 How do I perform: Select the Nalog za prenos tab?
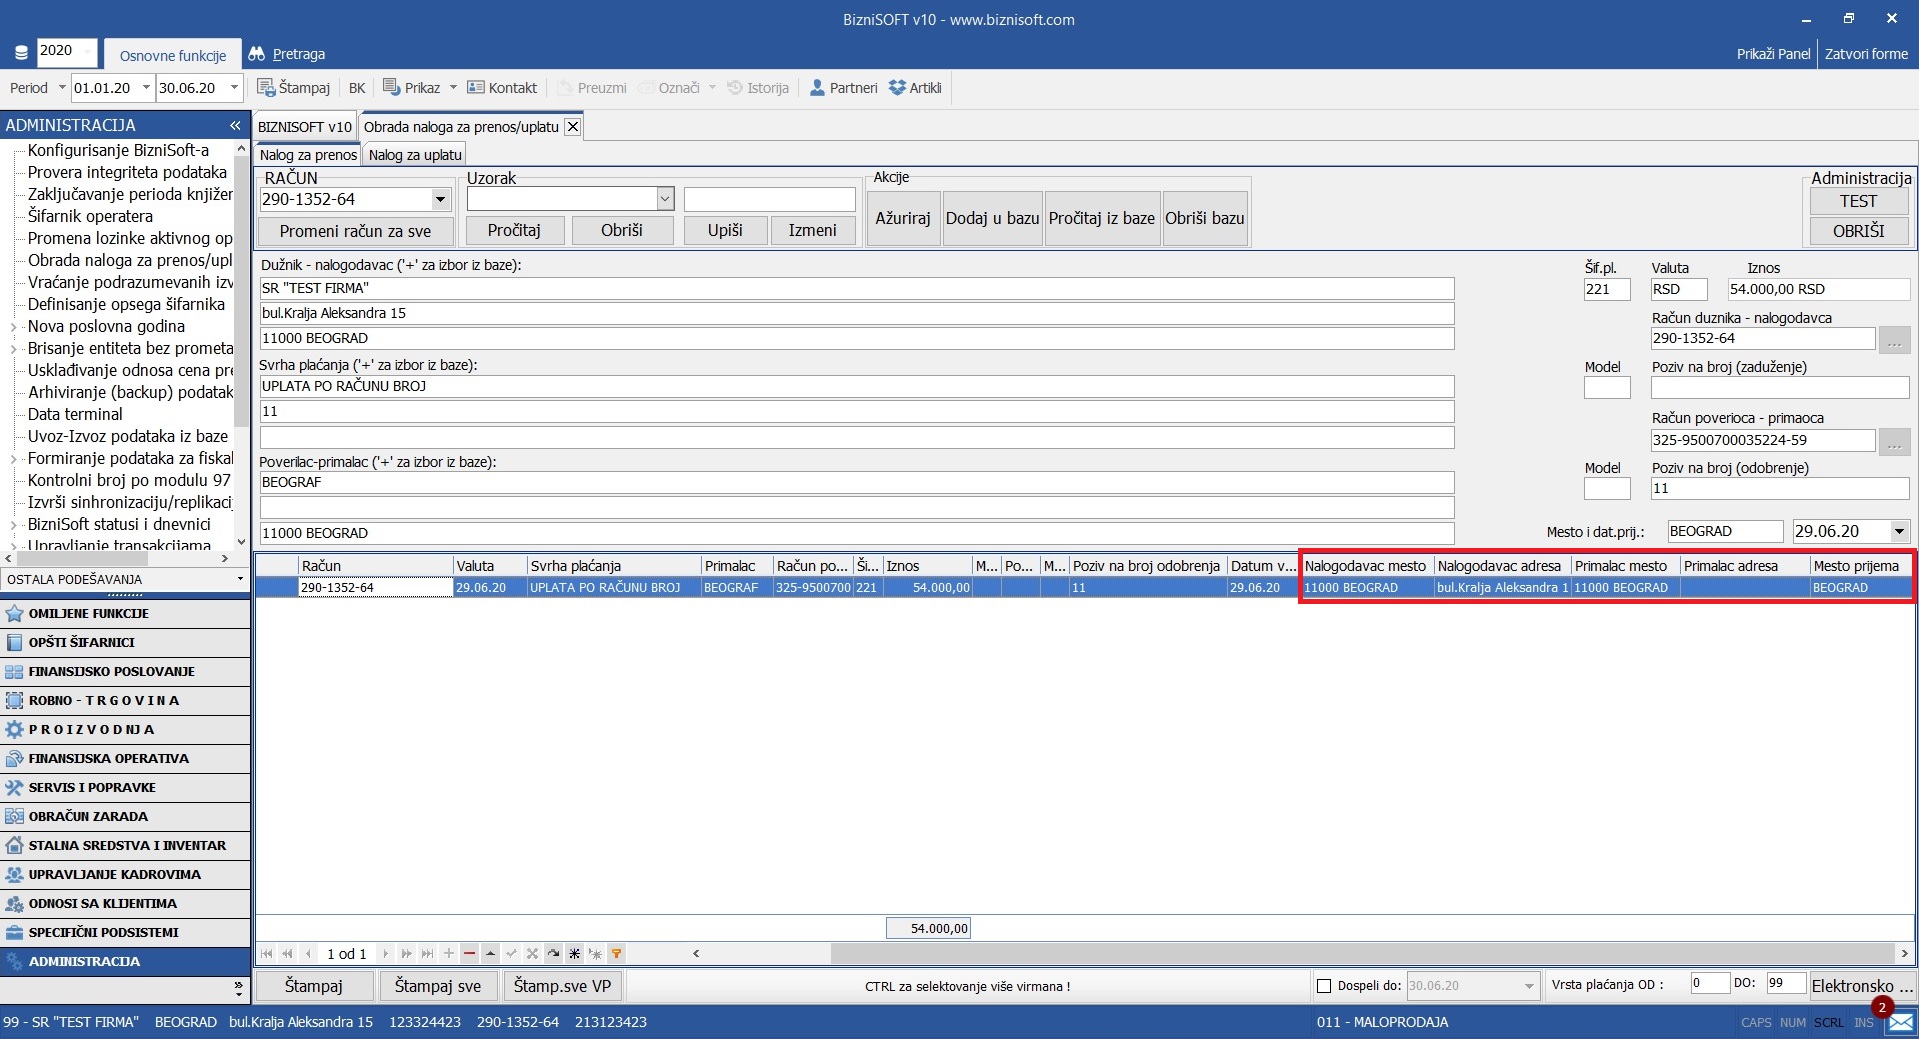coord(308,155)
